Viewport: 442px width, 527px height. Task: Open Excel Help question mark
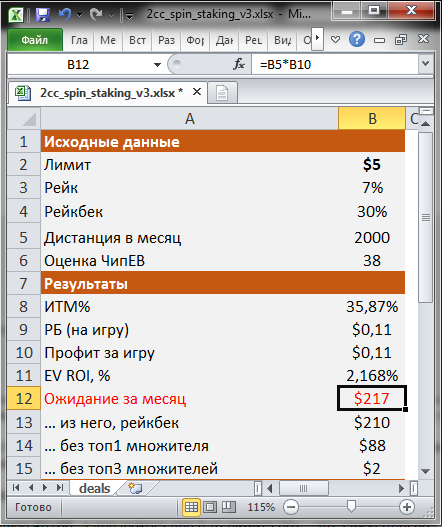357,39
